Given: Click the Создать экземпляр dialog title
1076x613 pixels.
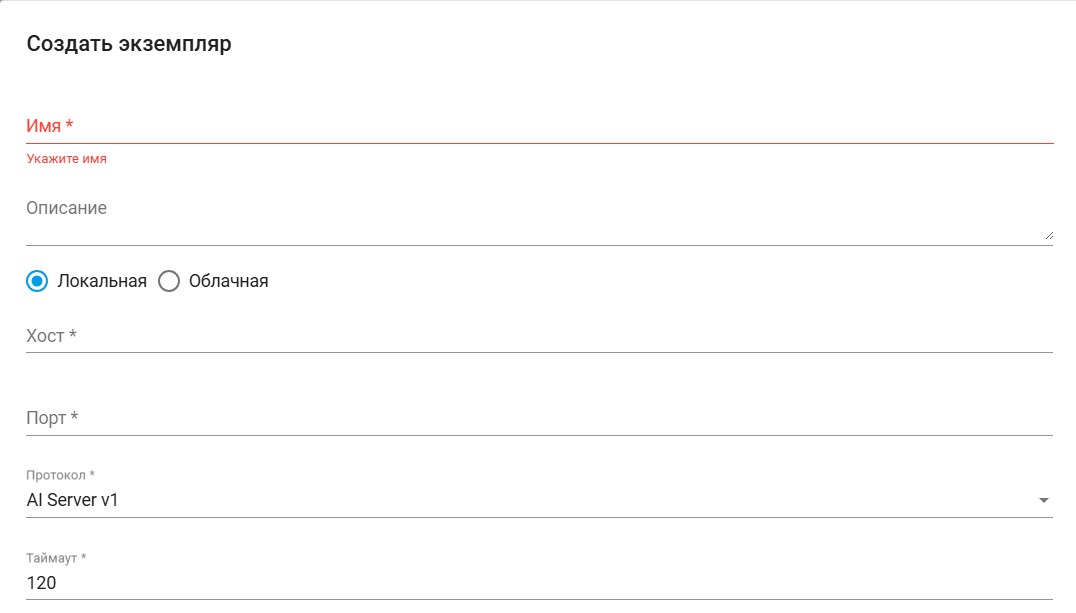Looking at the screenshot, I should (129, 44).
